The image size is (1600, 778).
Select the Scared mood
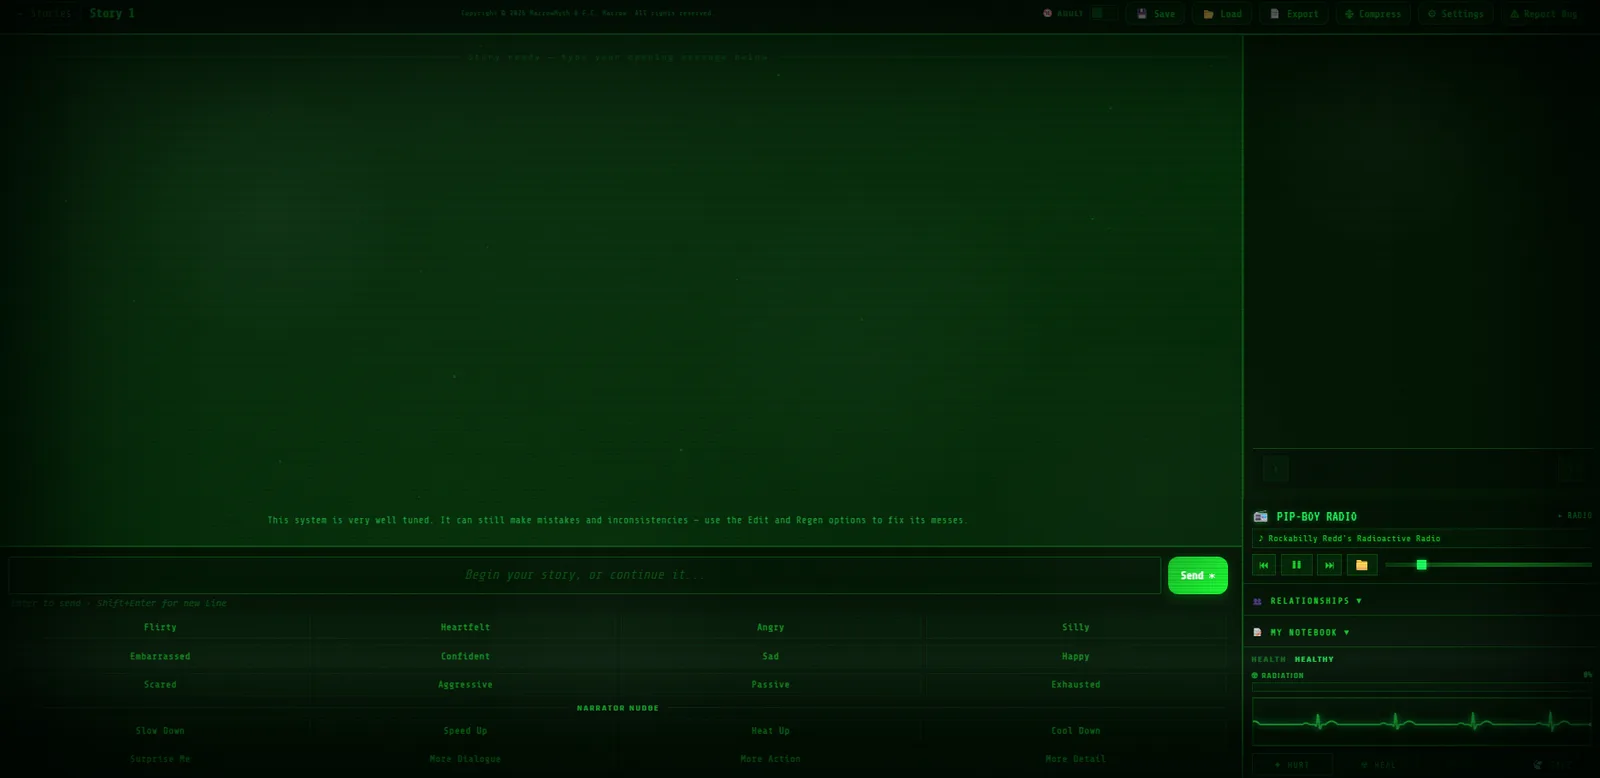pos(160,684)
